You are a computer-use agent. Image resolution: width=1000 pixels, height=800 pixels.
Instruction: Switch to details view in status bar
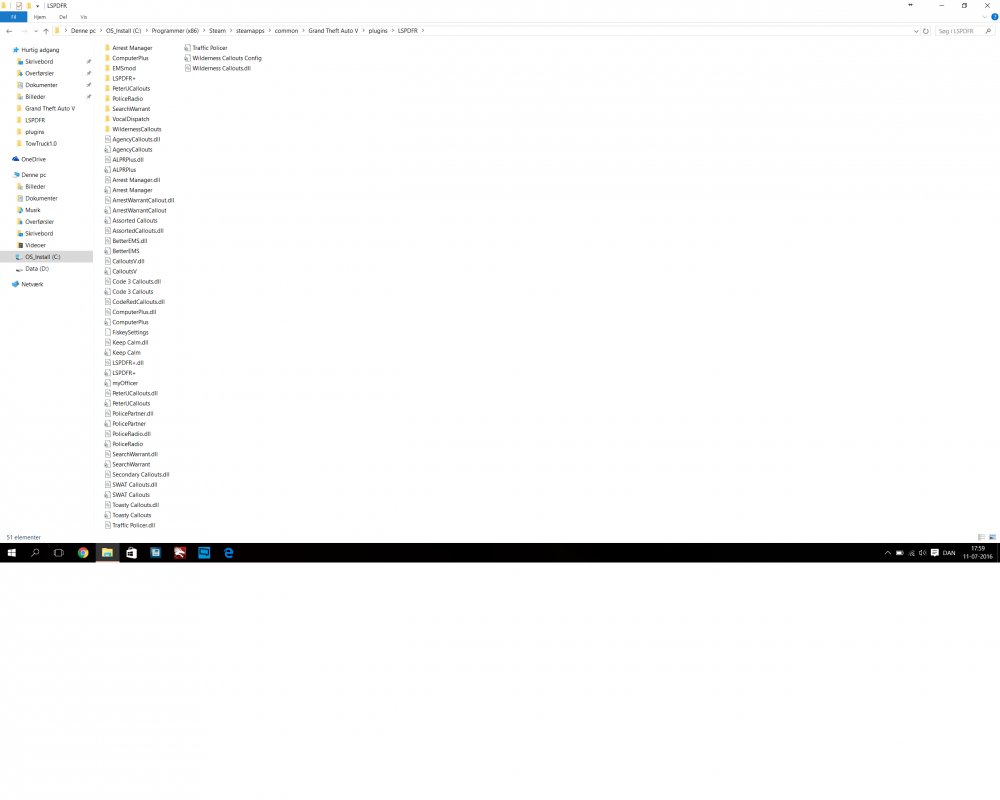pyautogui.click(x=982, y=537)
